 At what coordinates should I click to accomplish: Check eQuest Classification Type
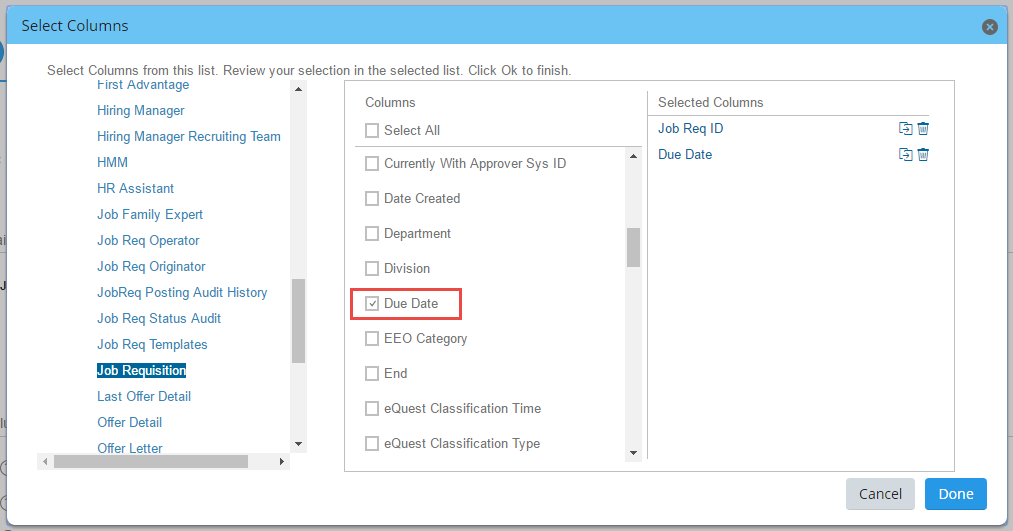pos(372,443)
